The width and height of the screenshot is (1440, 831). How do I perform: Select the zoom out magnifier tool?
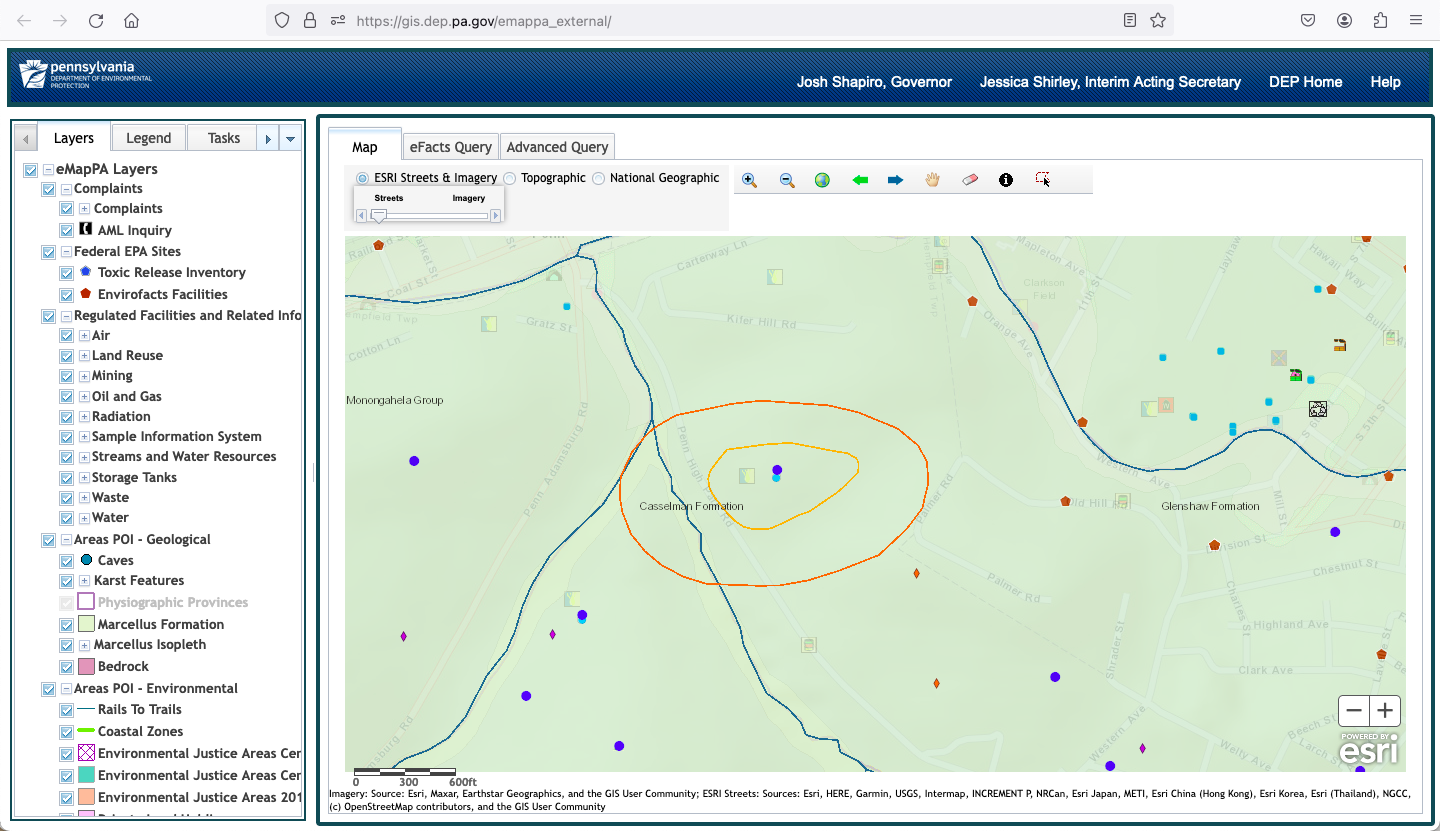787,180
